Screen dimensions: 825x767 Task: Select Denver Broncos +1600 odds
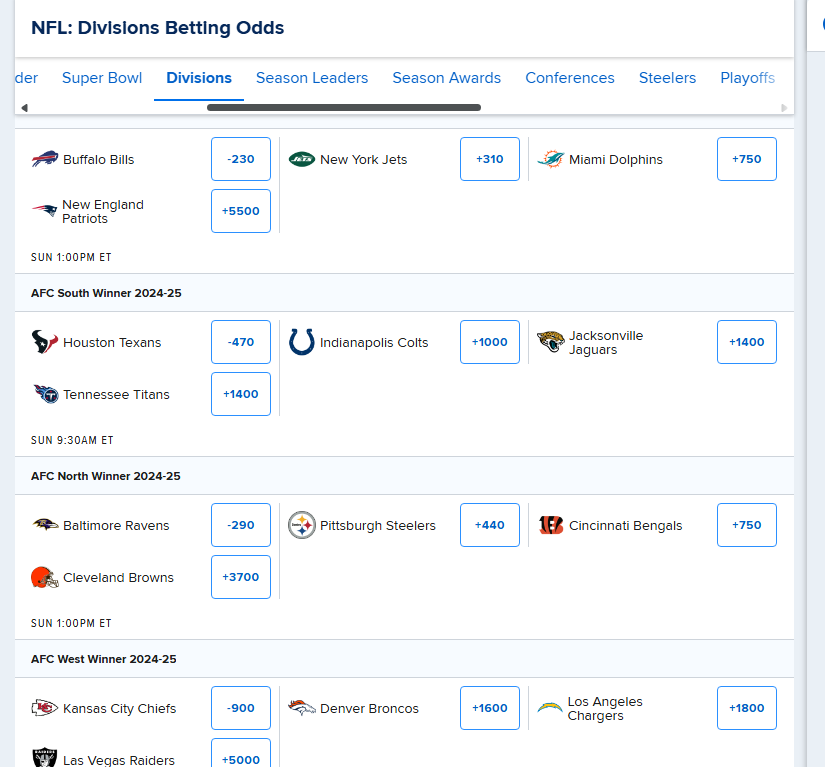490,708
